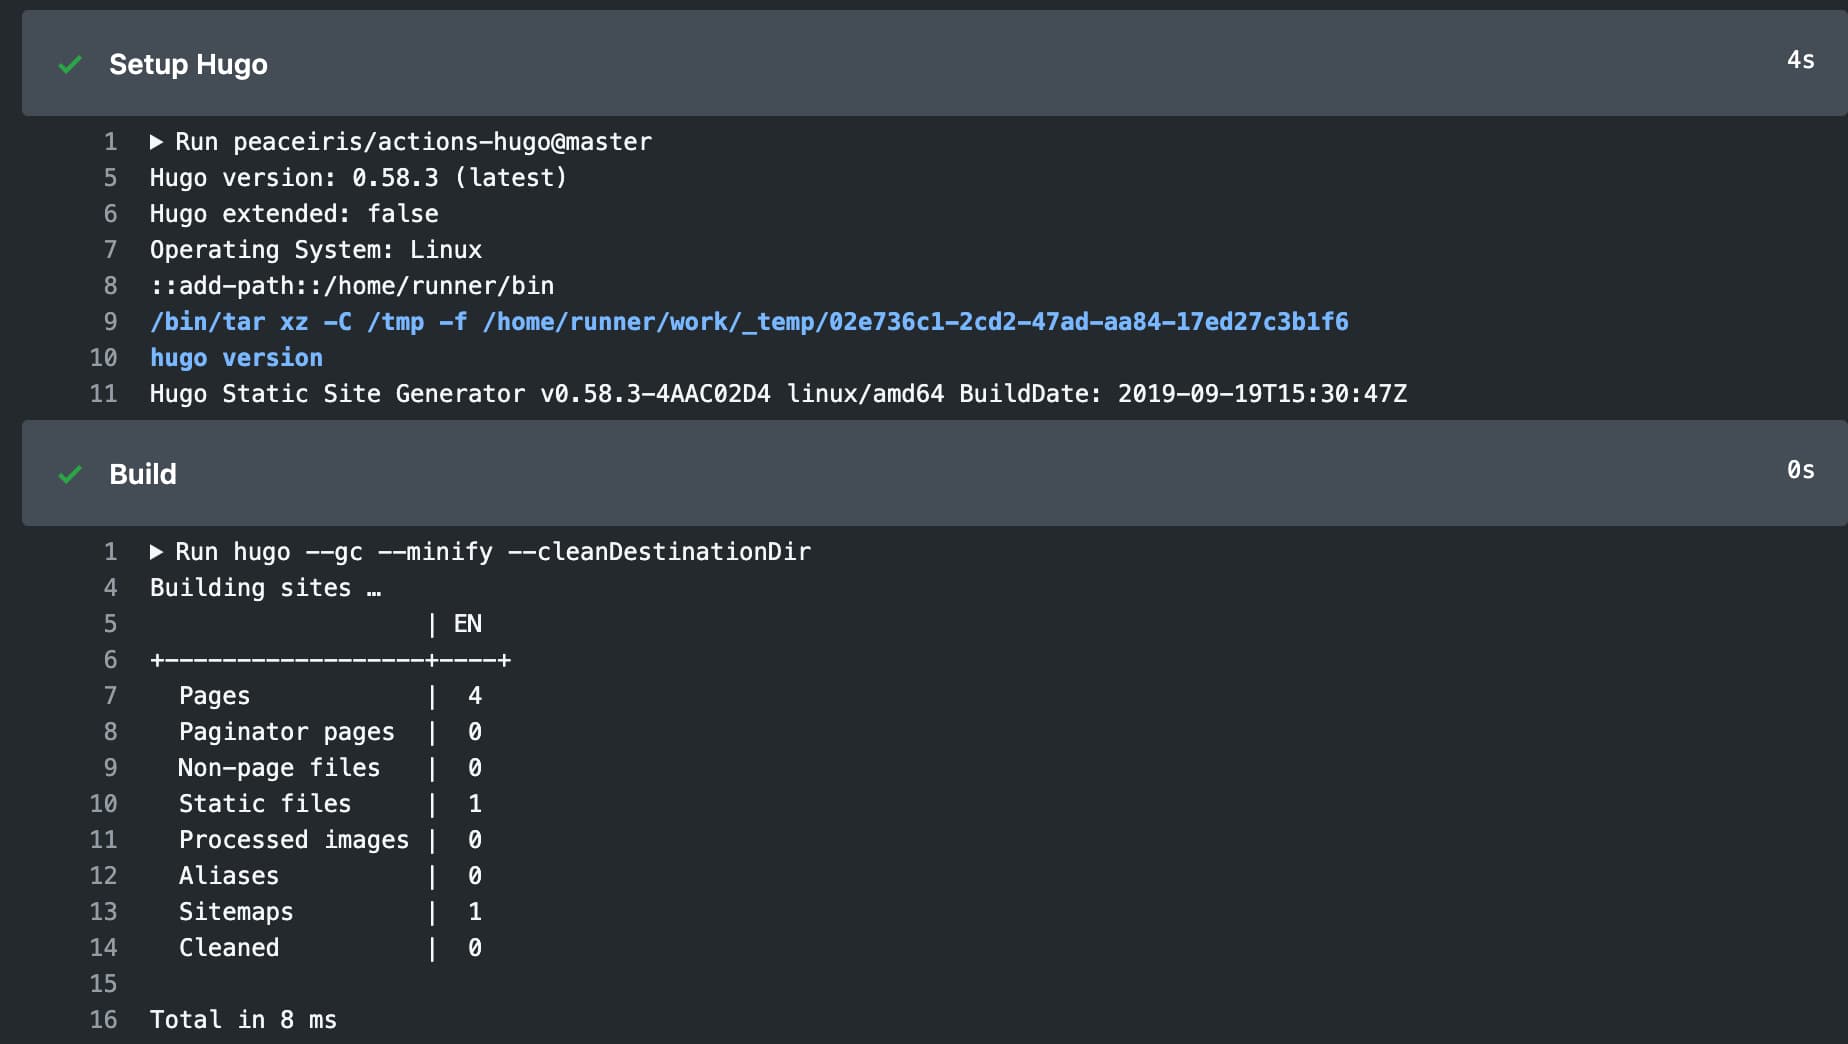
Task: Select line number 7 beside the Pages row
Action: [x=110, y=696]
